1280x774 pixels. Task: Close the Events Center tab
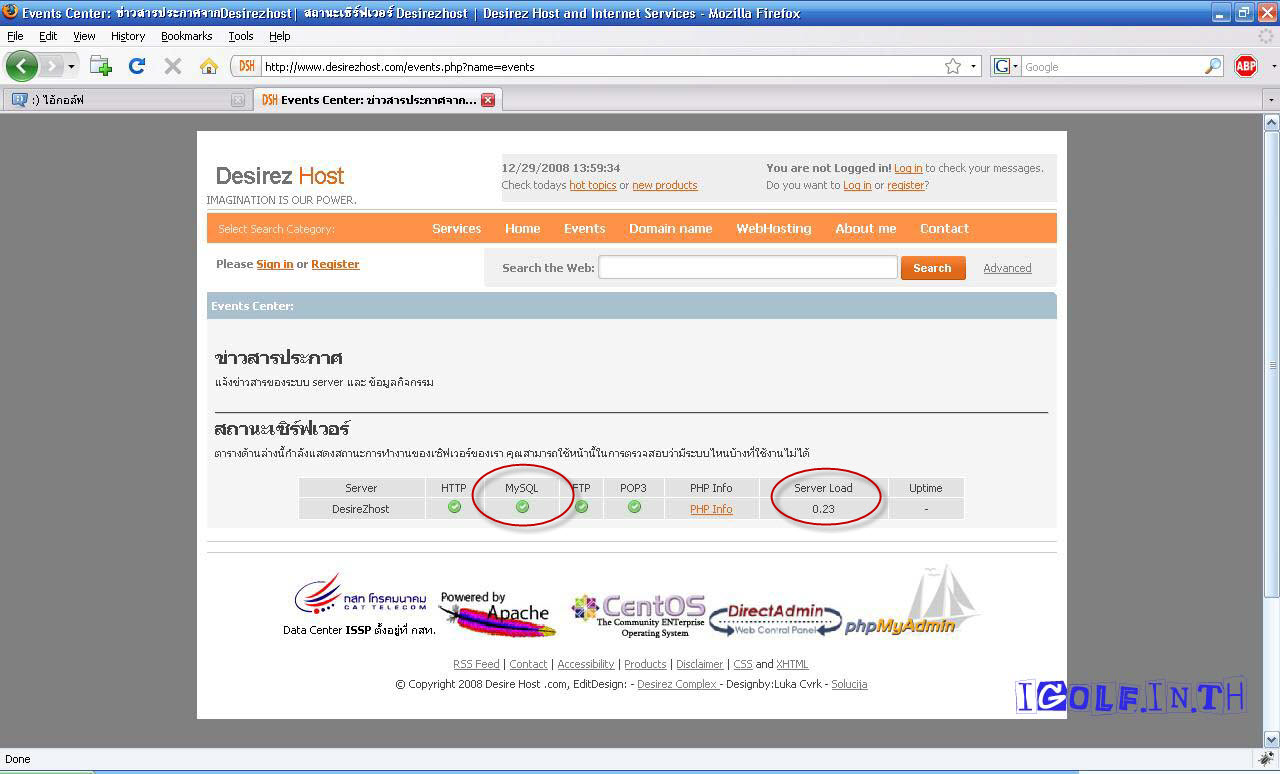[x=488, y=100]
